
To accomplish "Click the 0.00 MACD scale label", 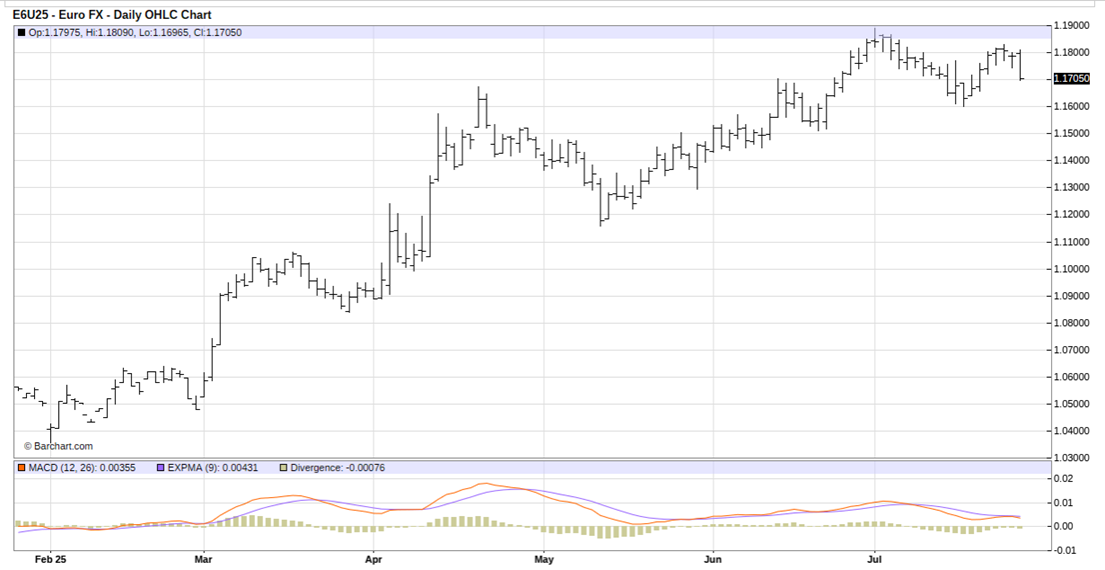I will [x=1064, y=526].
